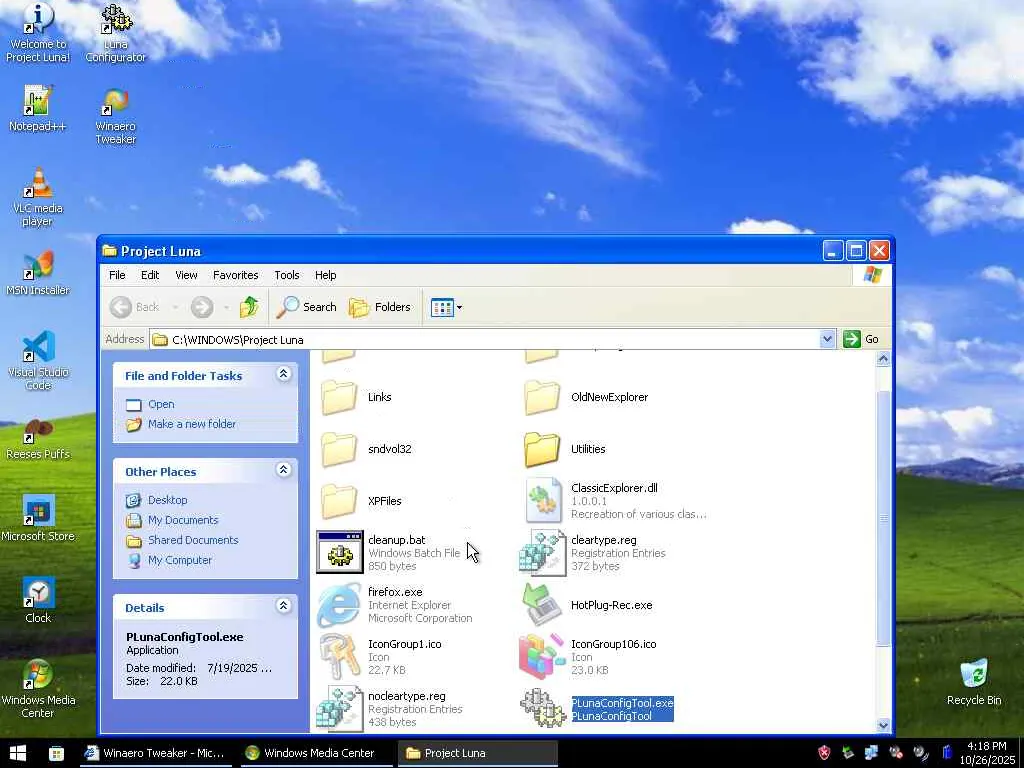
Task: Go to Shared Documents link
Action: coord(182,540)
